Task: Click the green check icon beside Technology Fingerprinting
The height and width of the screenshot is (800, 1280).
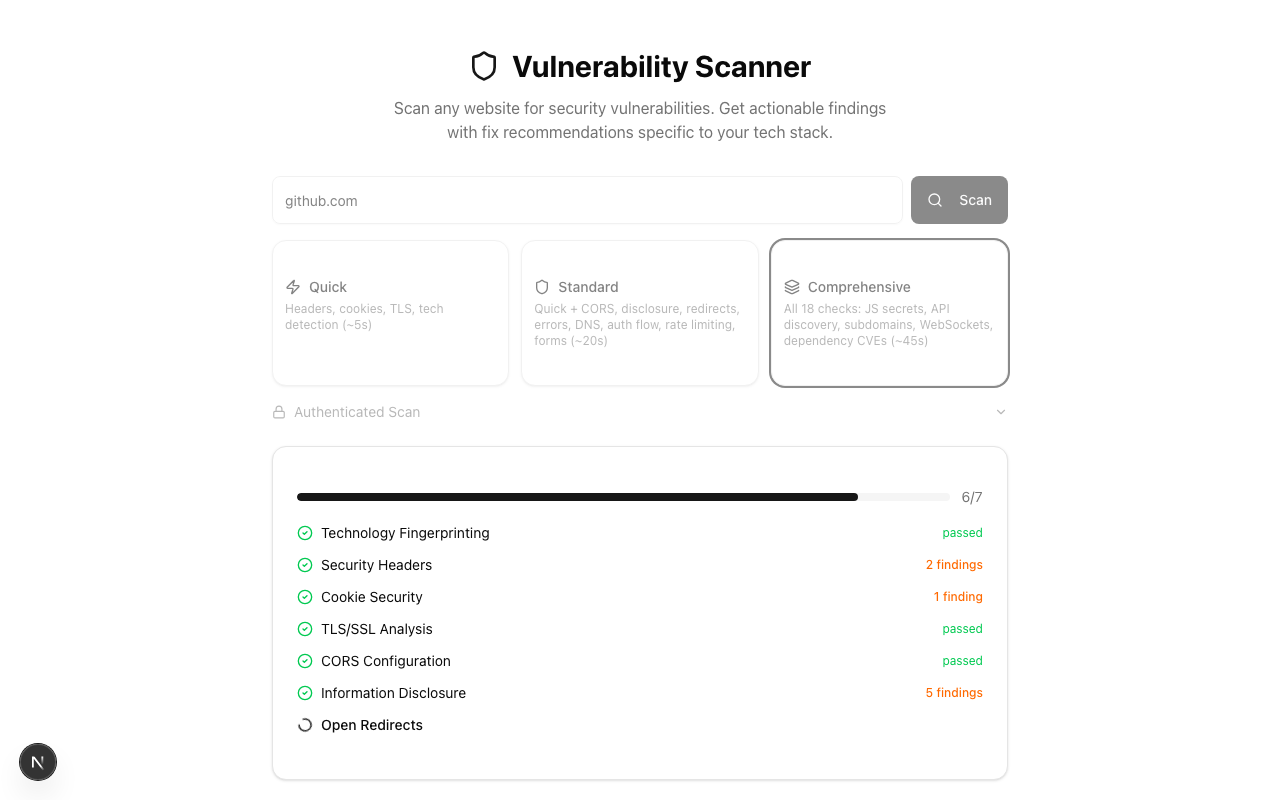Action: (x=304, y=532)
